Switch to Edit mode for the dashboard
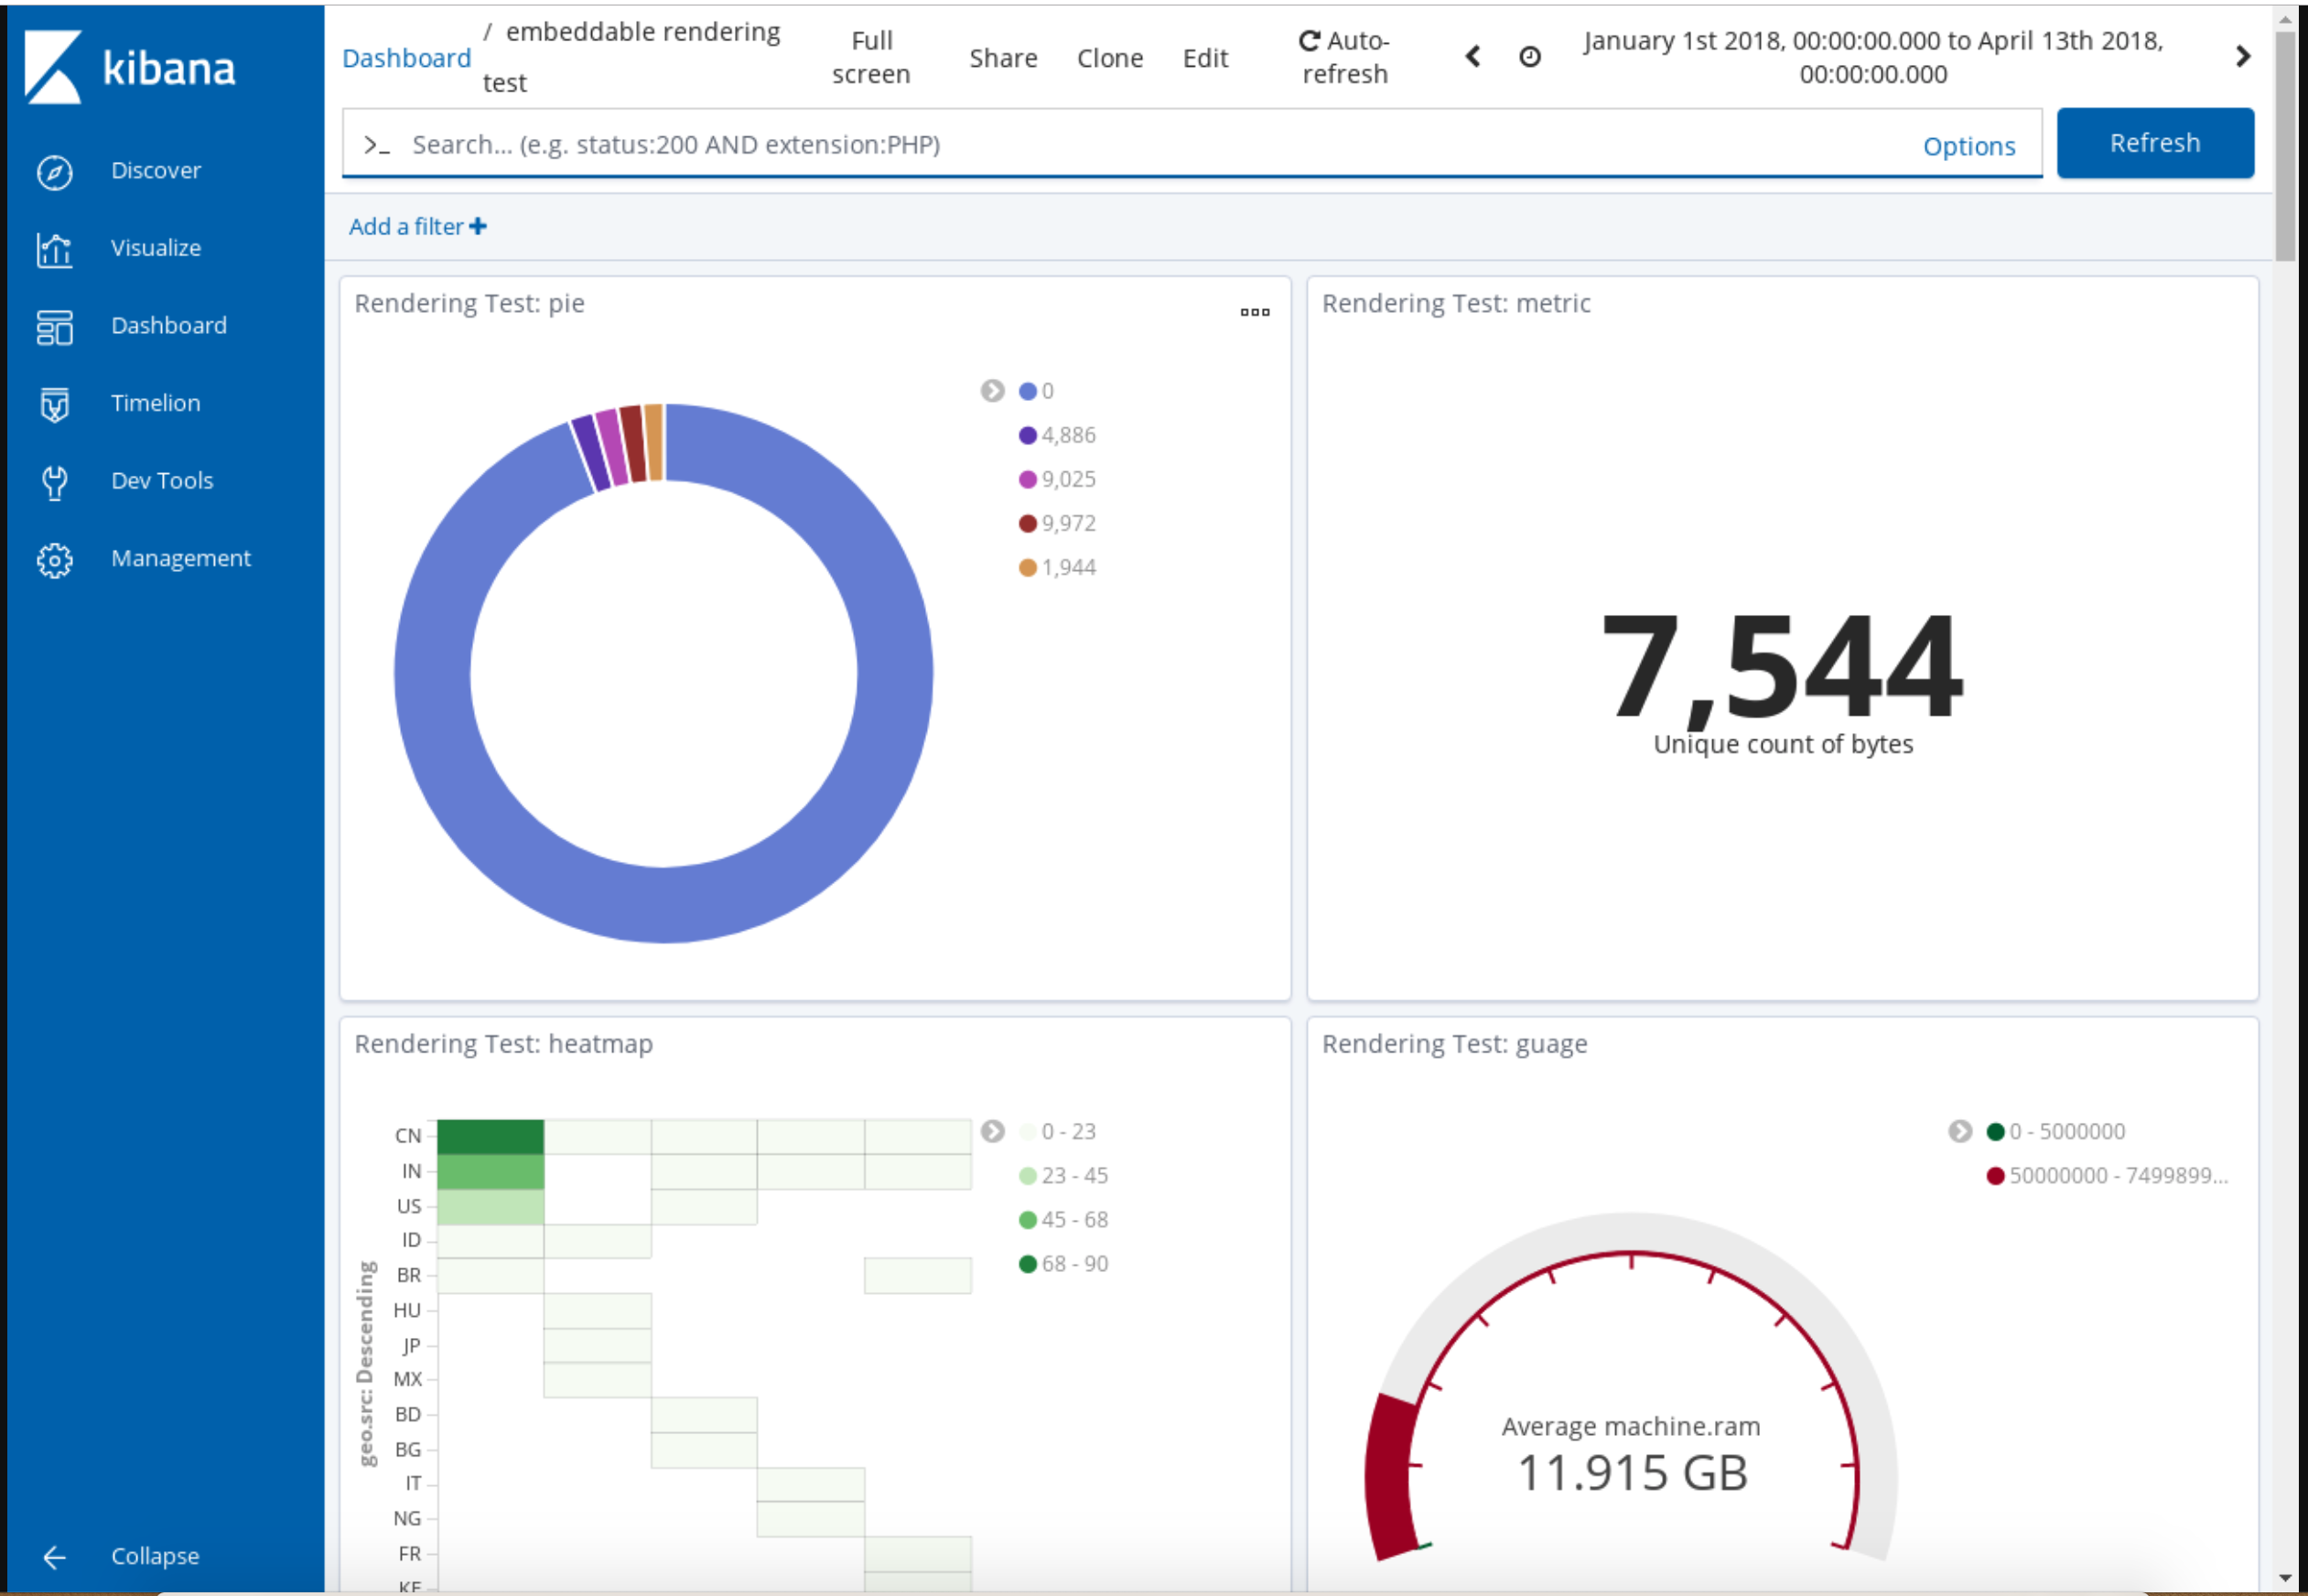2308x1596 pixels. (1205, 57)
